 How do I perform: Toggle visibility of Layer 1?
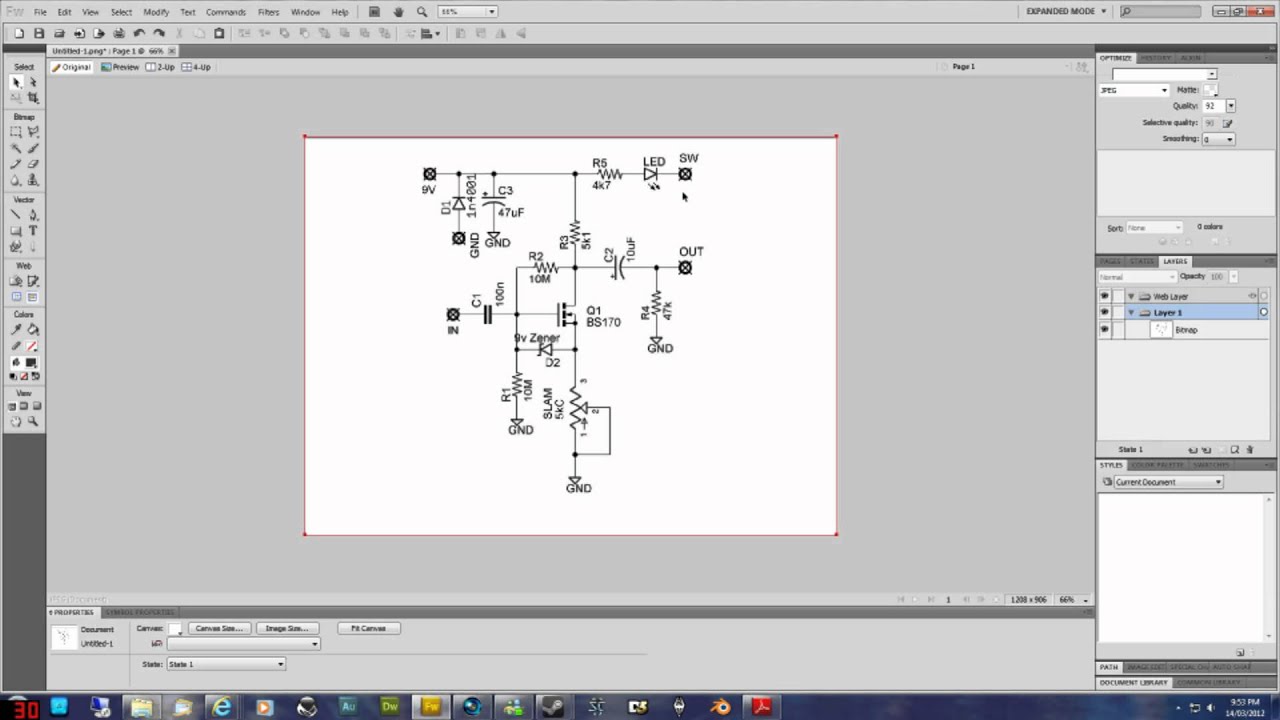coord(1104,312)
